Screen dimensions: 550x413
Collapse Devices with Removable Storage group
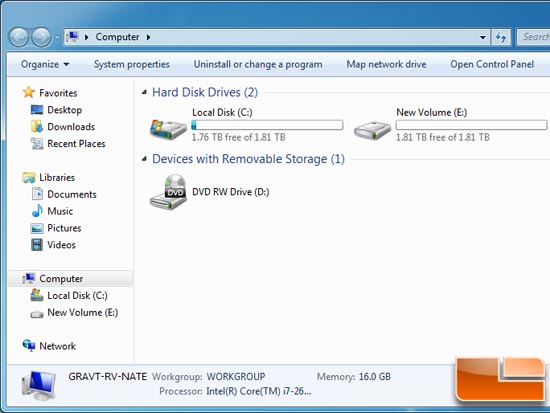coord(144,159)
